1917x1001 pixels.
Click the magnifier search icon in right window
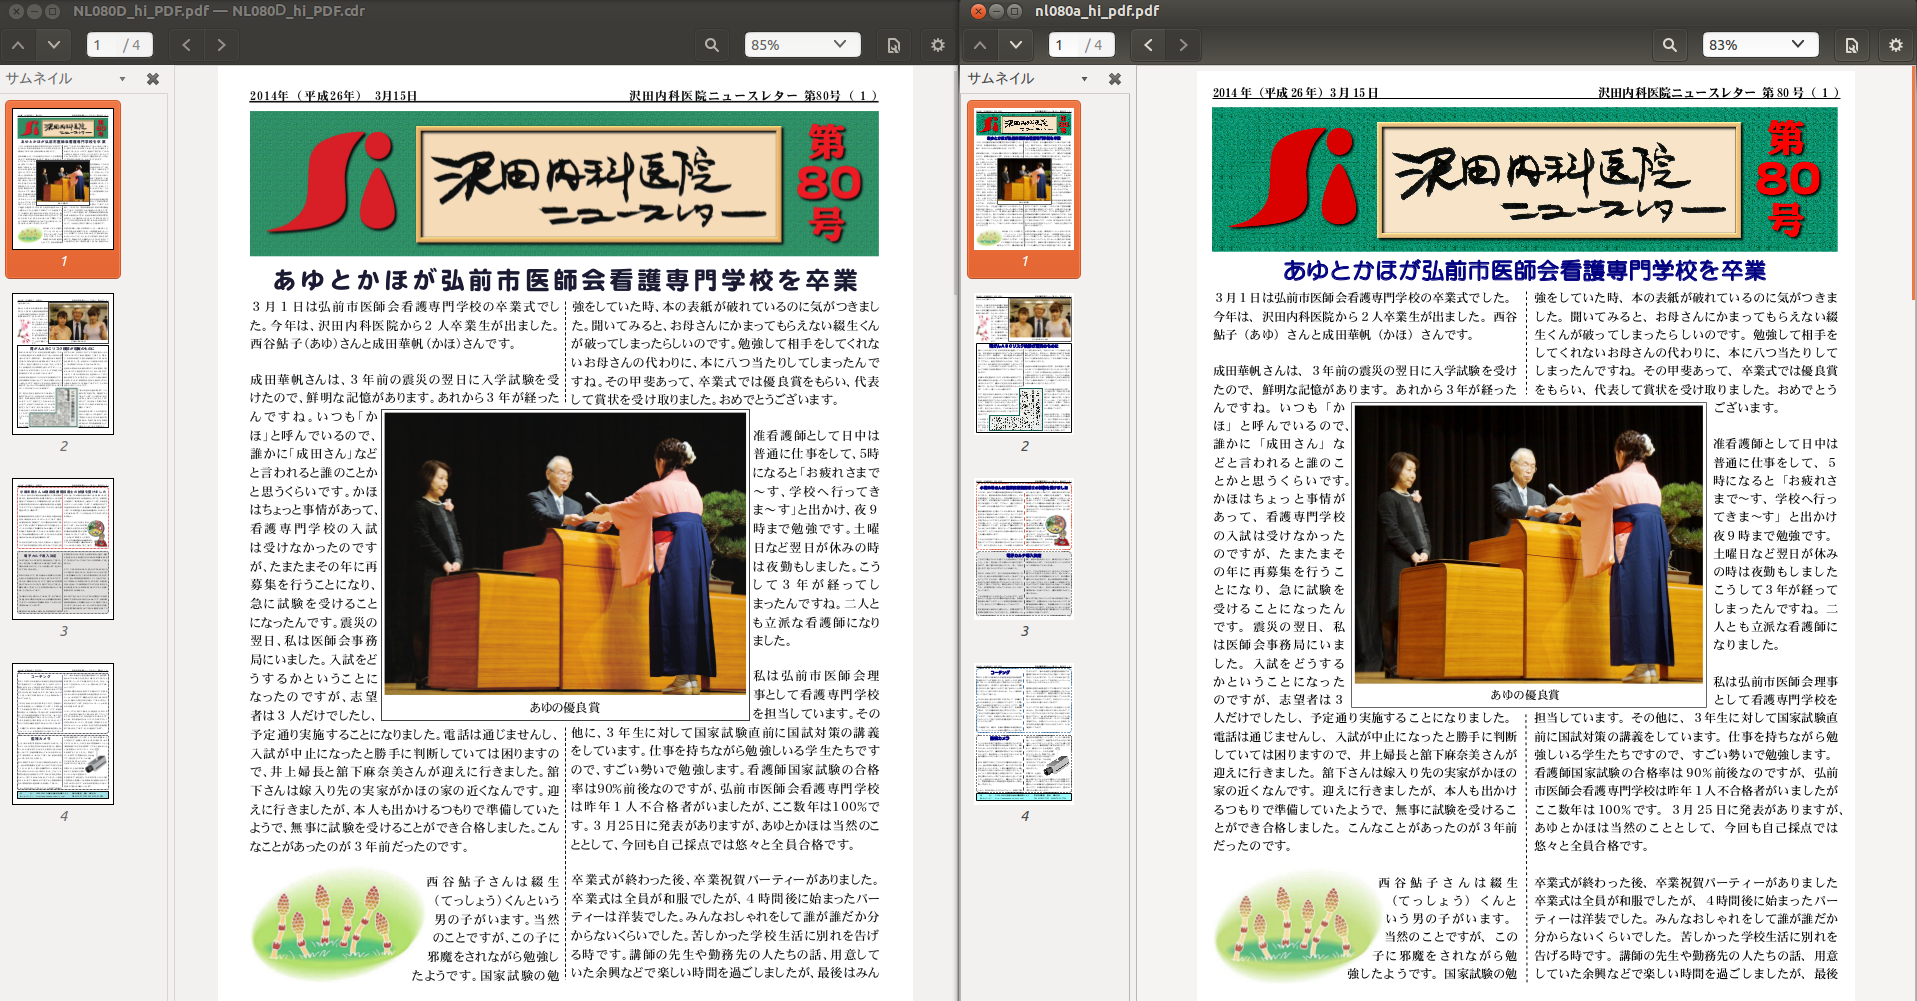(x=1670, y=45)
